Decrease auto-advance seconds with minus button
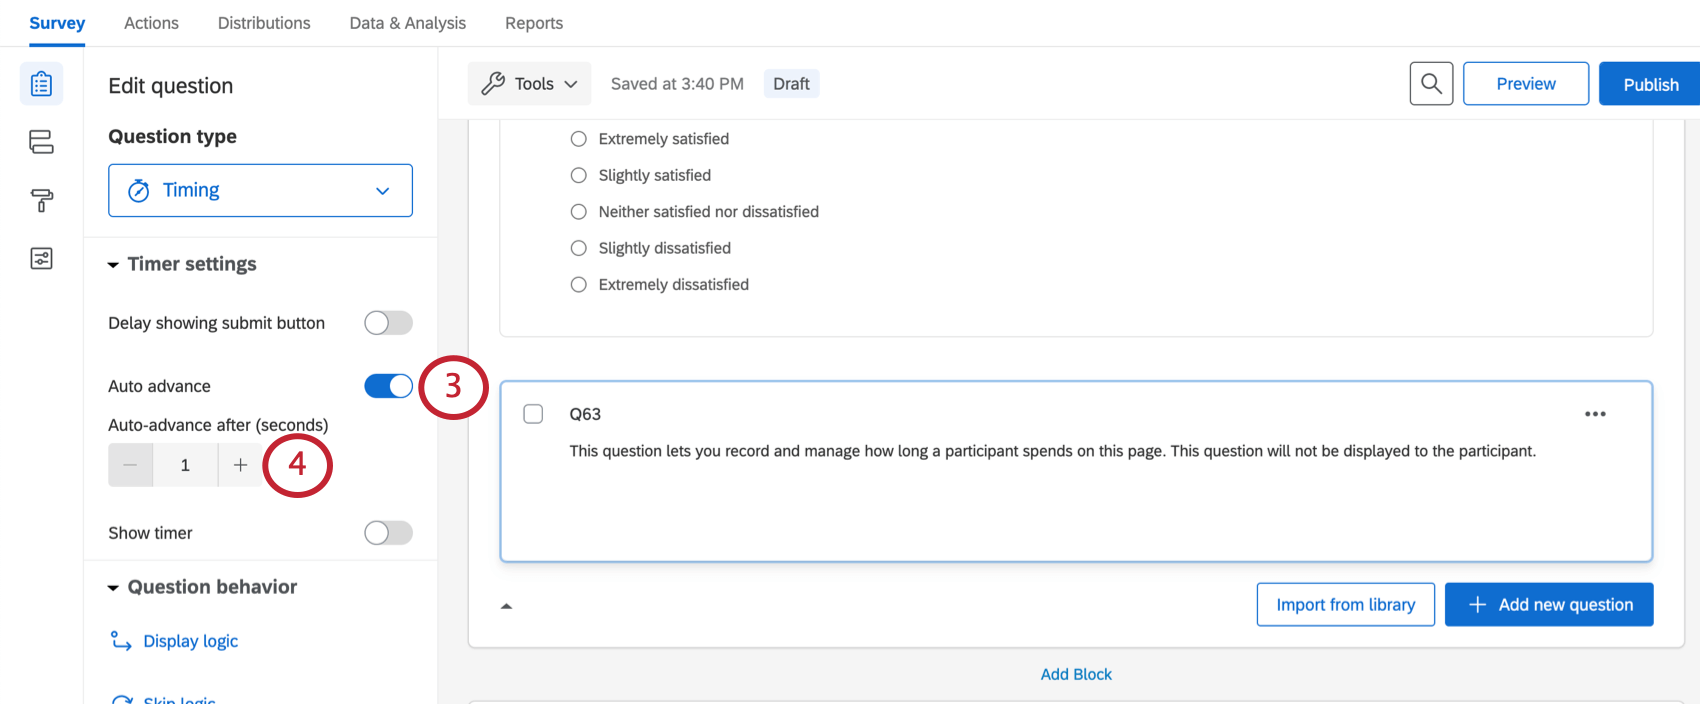 click(130, 465)
